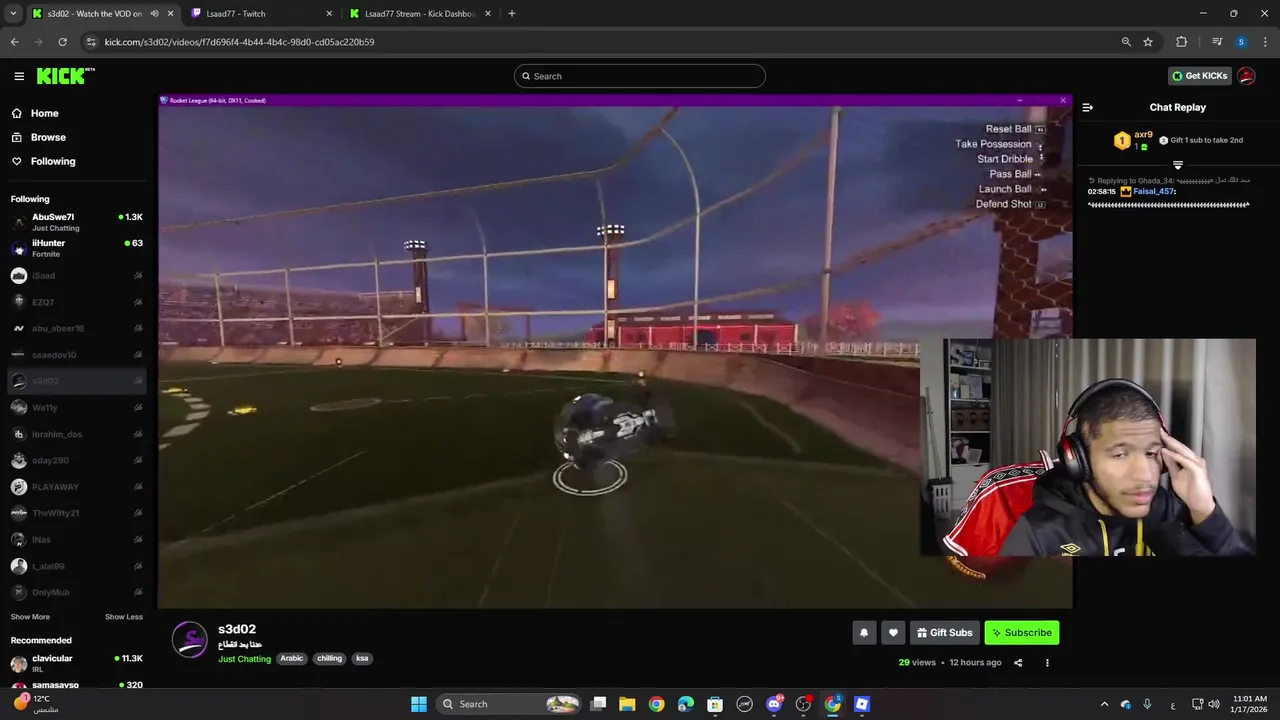Open the Kick hamburger menu

[19, 76]
